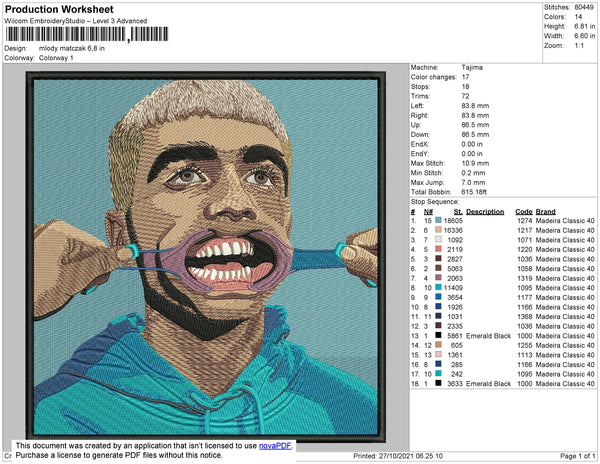Click 'Emerald Black' in stop row 13
Screen dimensions: 600x464
[489, 335]
